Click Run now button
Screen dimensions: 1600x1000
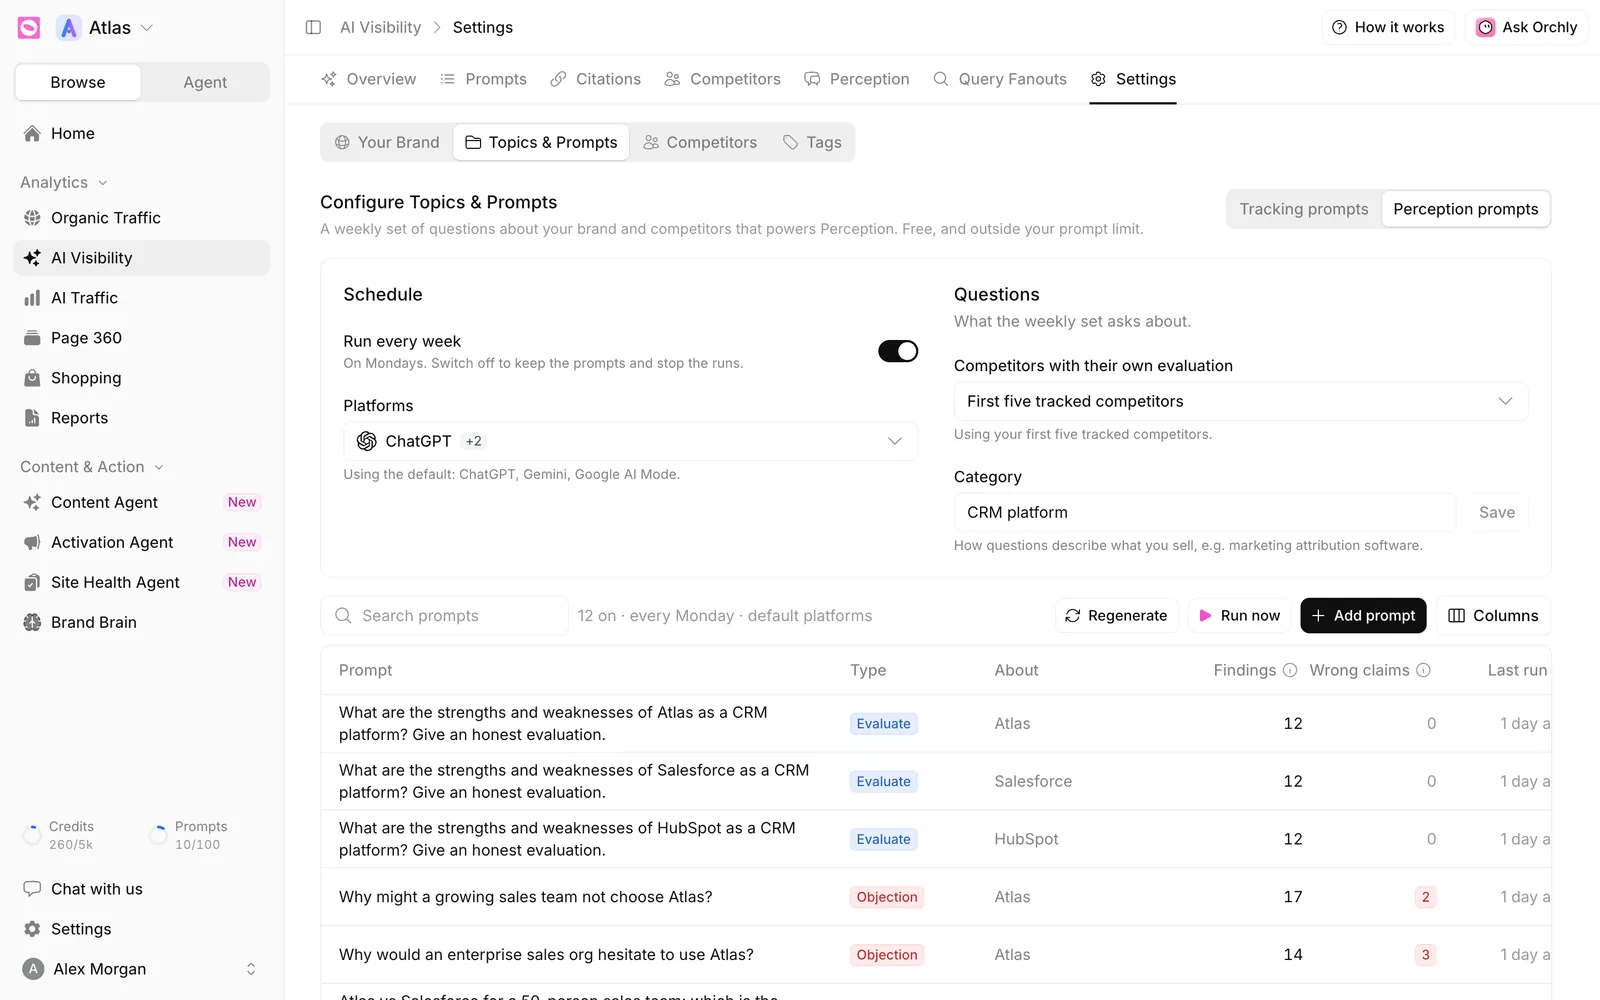(1239, 616)
